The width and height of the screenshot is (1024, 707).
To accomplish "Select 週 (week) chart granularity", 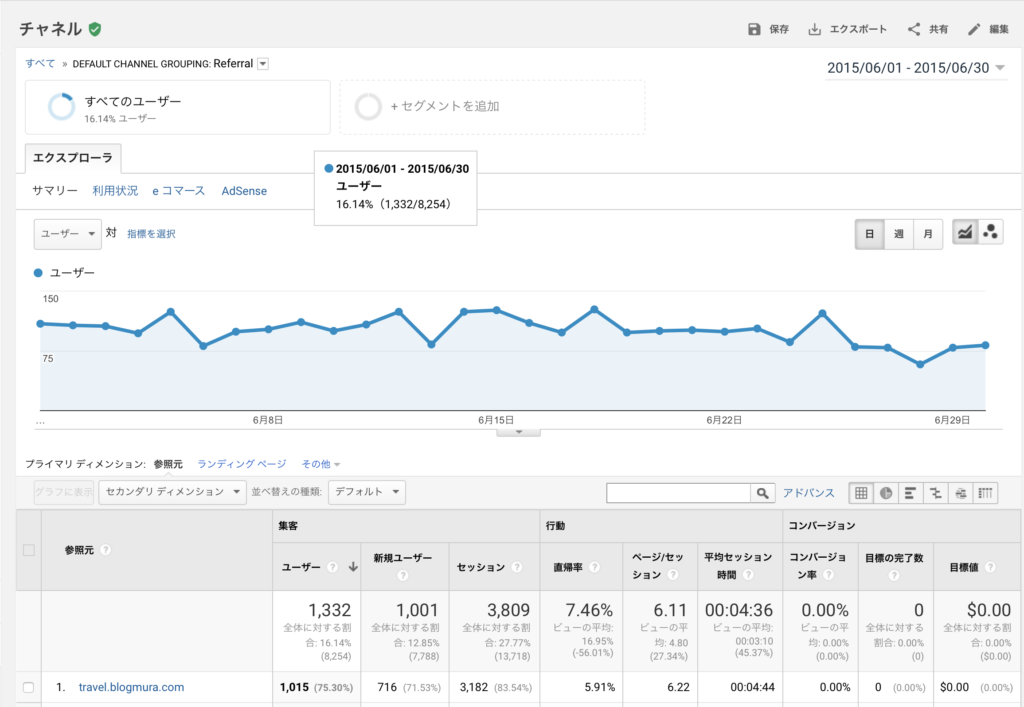I will click(899, 234).
